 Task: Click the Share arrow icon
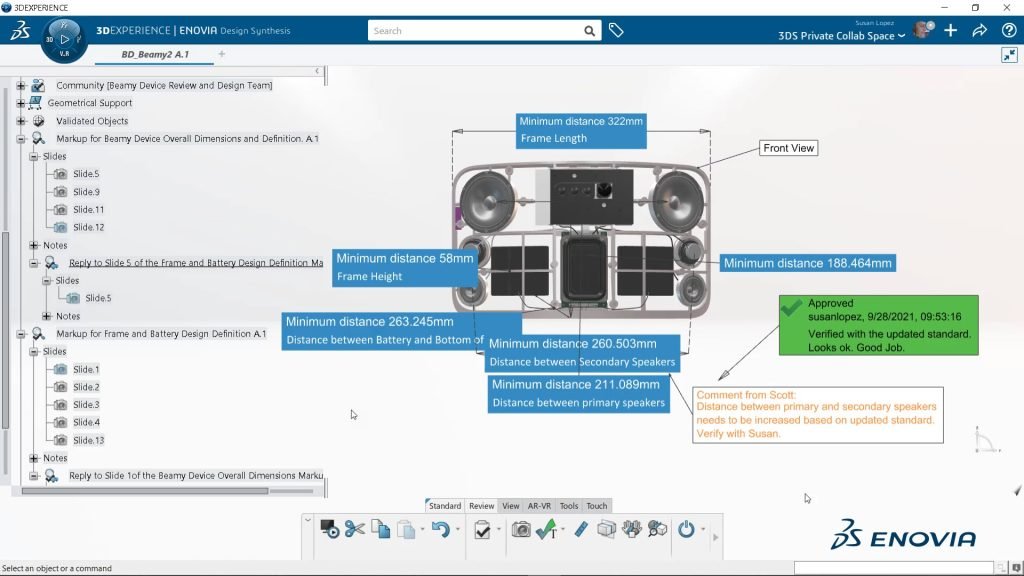coord(980,31)
